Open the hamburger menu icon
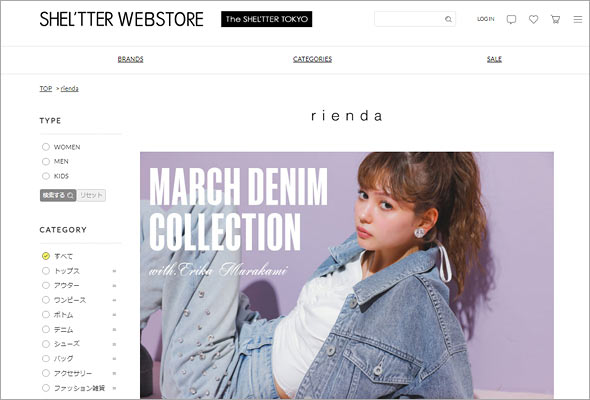This screenshot has height=400, width=590. click(x=578, y=19)
